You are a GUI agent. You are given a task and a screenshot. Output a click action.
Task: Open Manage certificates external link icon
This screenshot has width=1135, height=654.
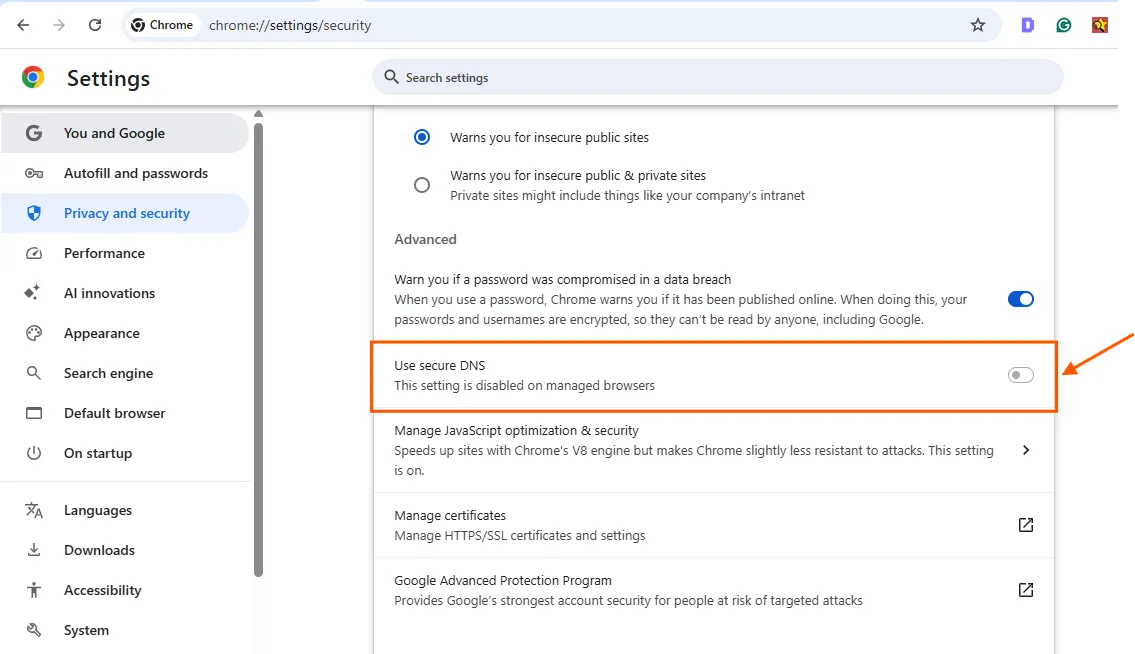point(1026,525)
